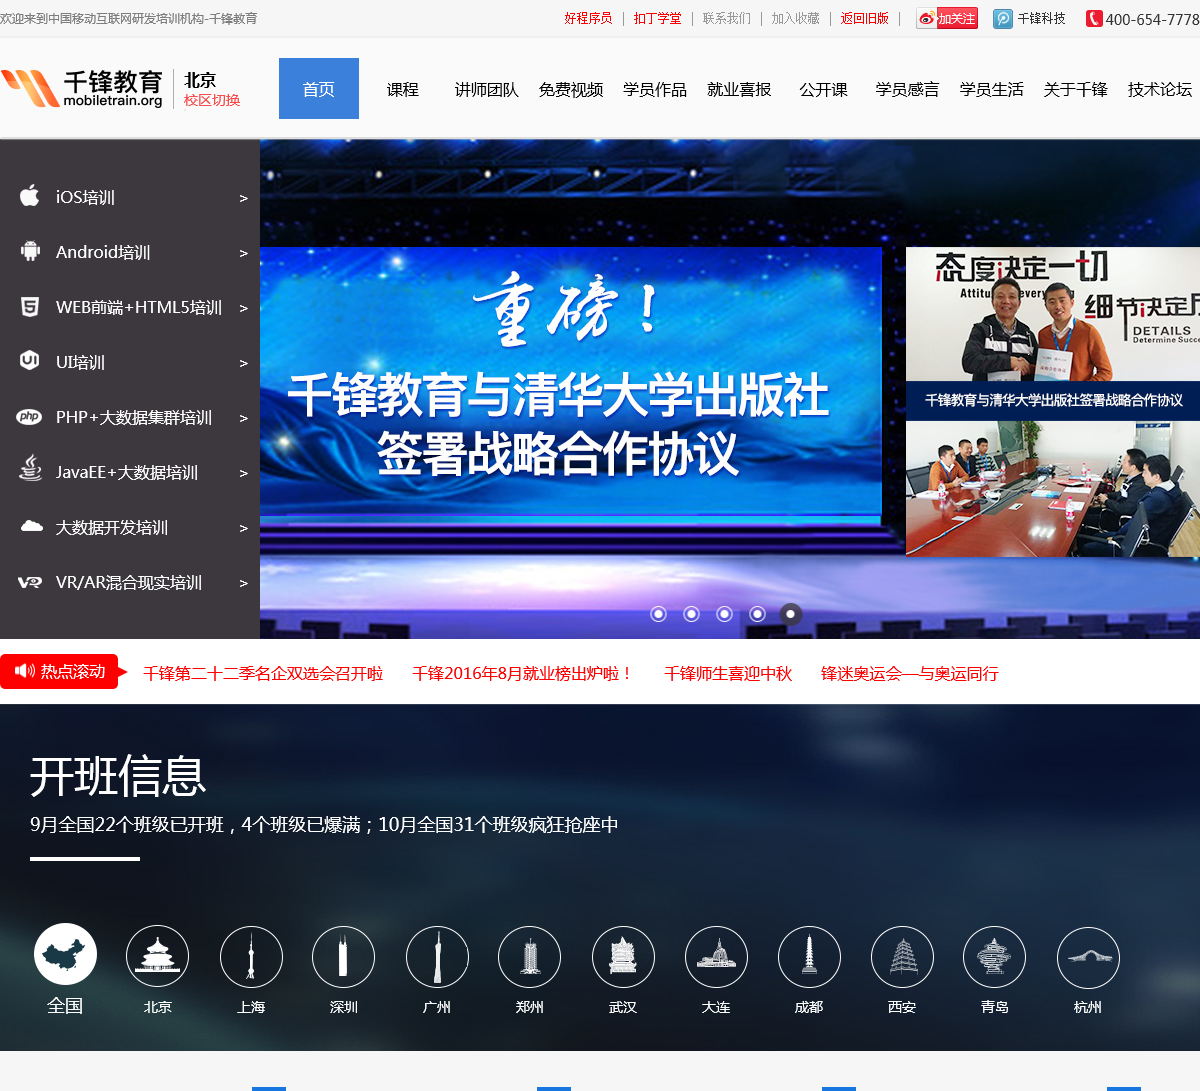Select the 成都 tower icon
The image size is (1200, 1091).
(809, 957)
